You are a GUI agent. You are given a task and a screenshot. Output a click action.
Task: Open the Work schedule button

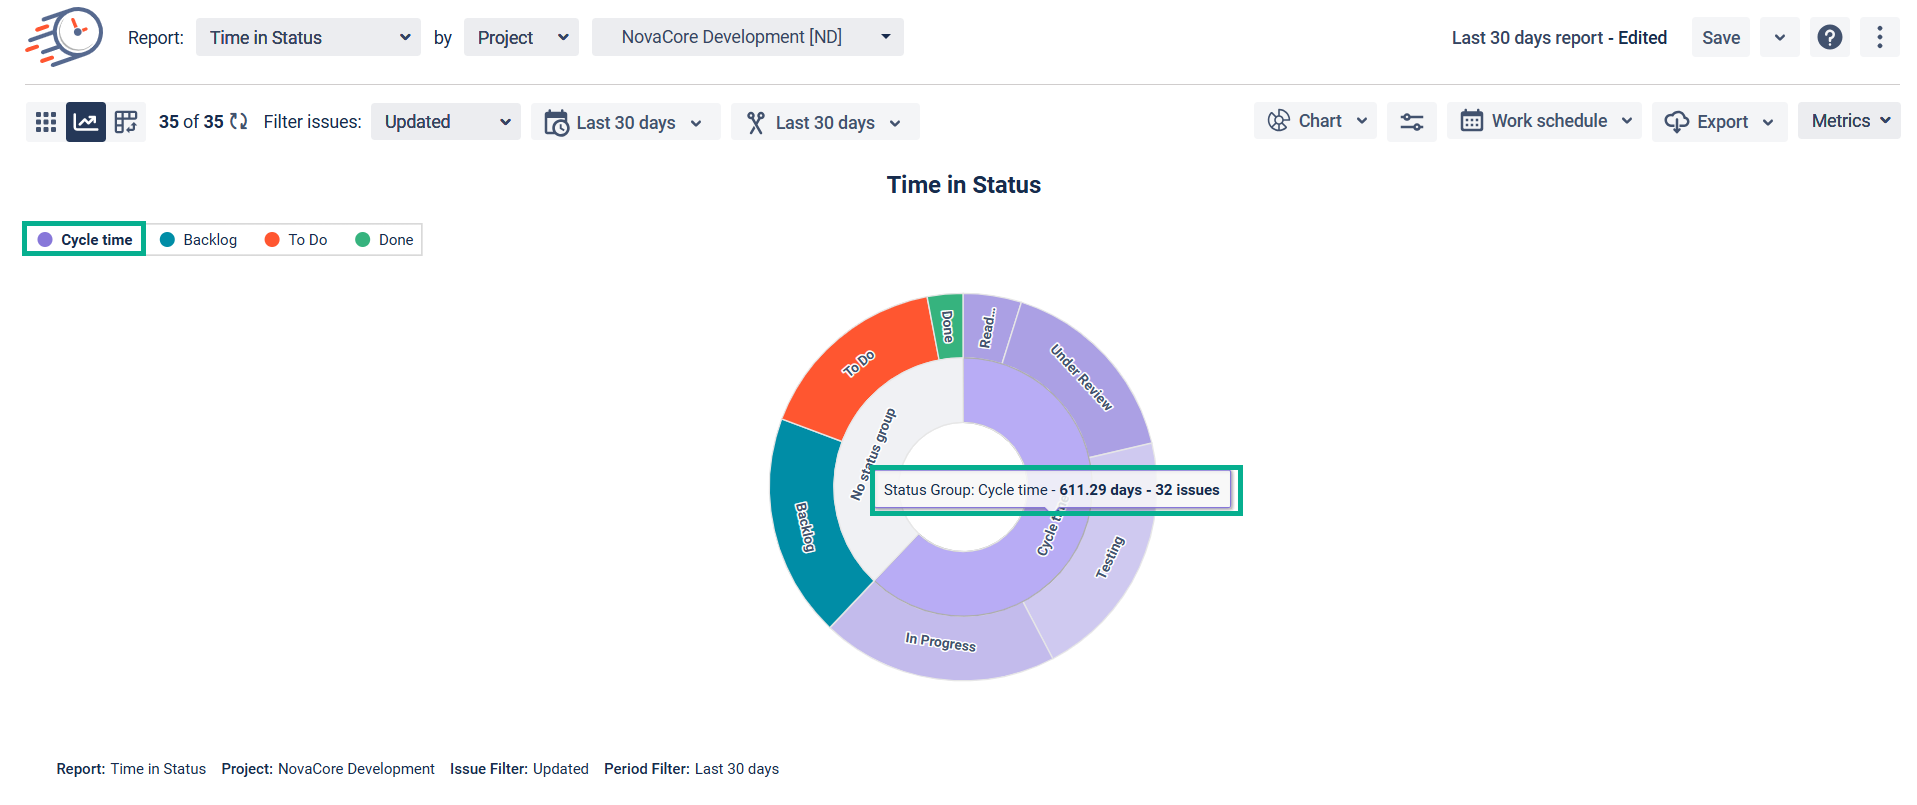[x=1544, y=121]
